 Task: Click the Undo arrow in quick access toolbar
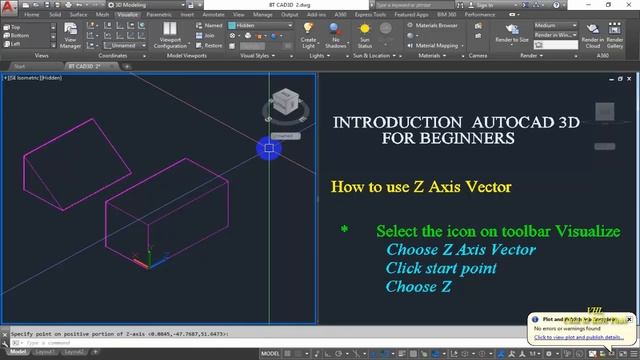click(79, 5)
